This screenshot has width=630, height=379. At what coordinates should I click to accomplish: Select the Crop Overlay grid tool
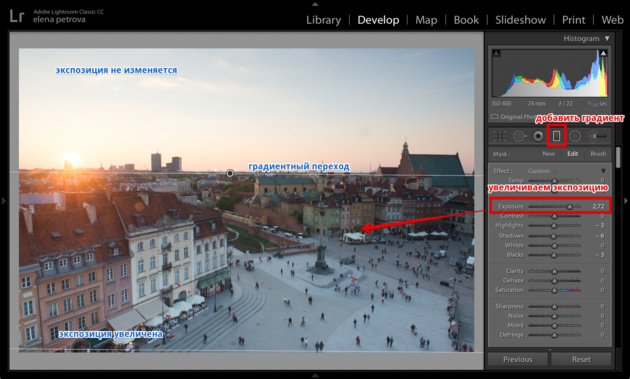coord(499,136)
